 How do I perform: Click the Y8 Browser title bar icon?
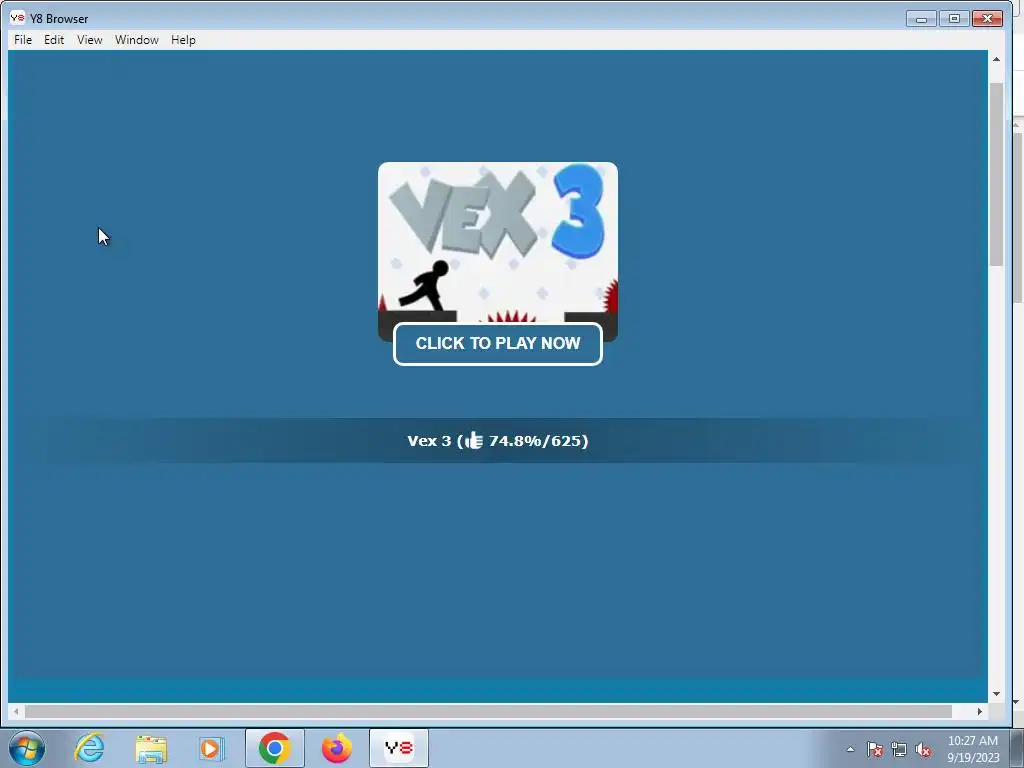(x=18, y=18)
